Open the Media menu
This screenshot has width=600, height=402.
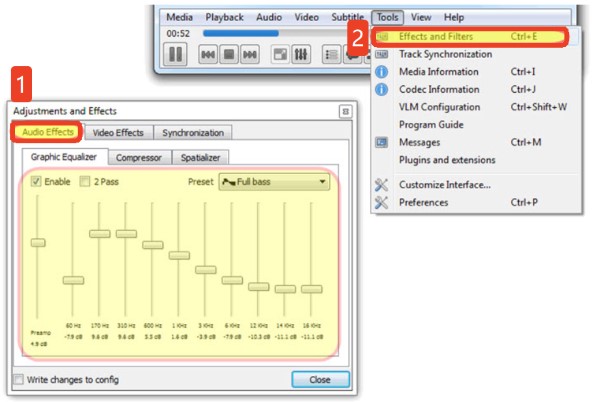179,17
